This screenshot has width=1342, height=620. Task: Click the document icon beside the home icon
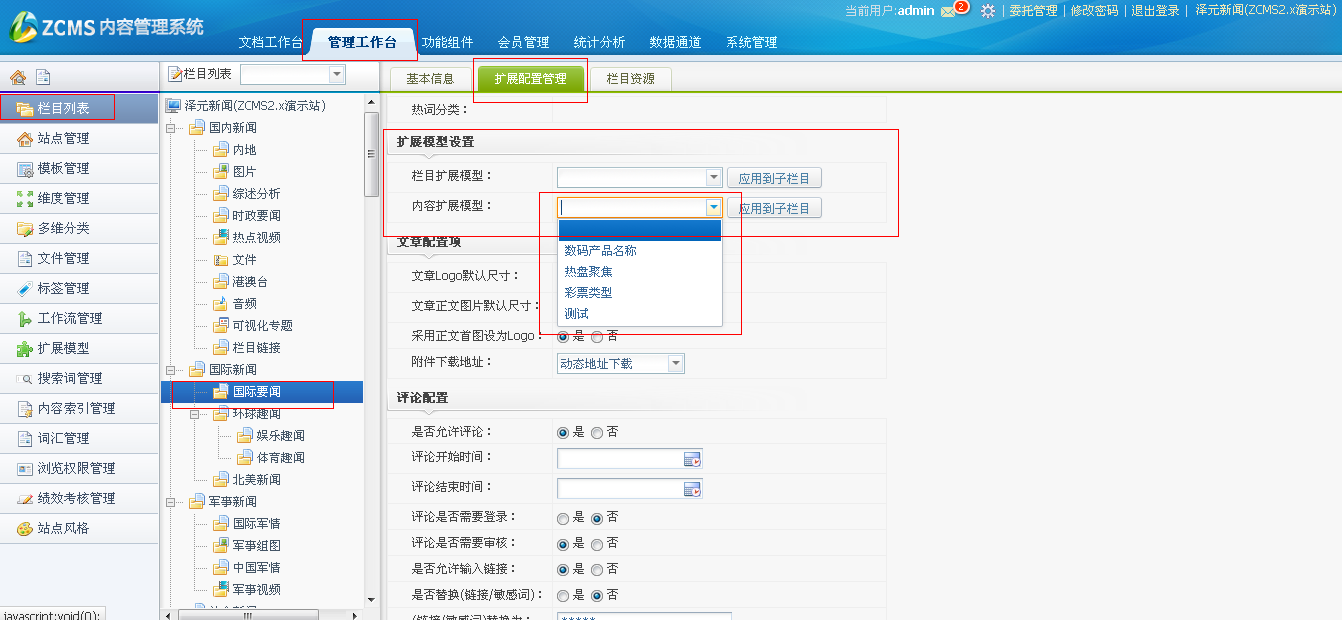coord(43,77)
